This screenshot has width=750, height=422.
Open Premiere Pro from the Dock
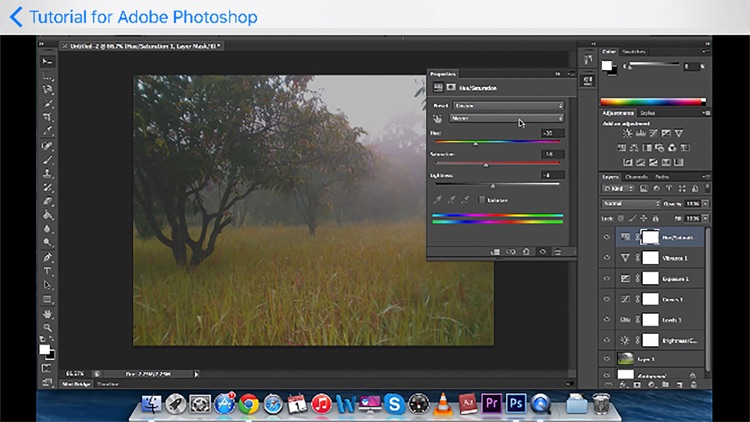[491, 403]
